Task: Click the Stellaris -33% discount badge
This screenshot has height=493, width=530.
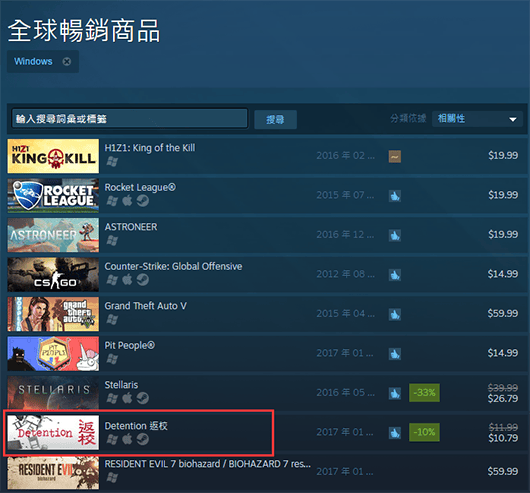Action: point(424,393)
